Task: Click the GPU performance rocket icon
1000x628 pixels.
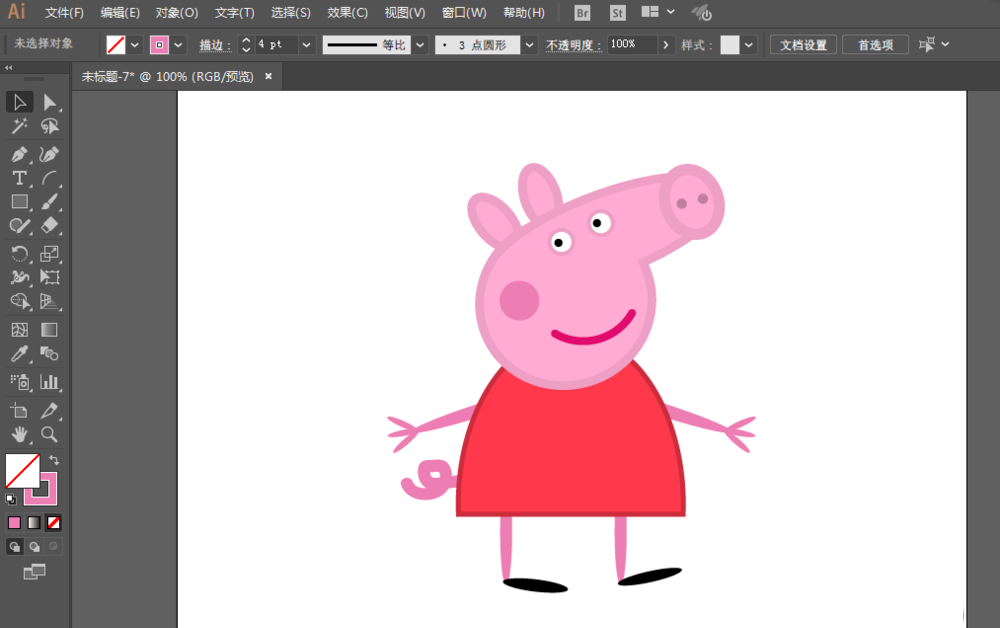Action: coord(702,13)
